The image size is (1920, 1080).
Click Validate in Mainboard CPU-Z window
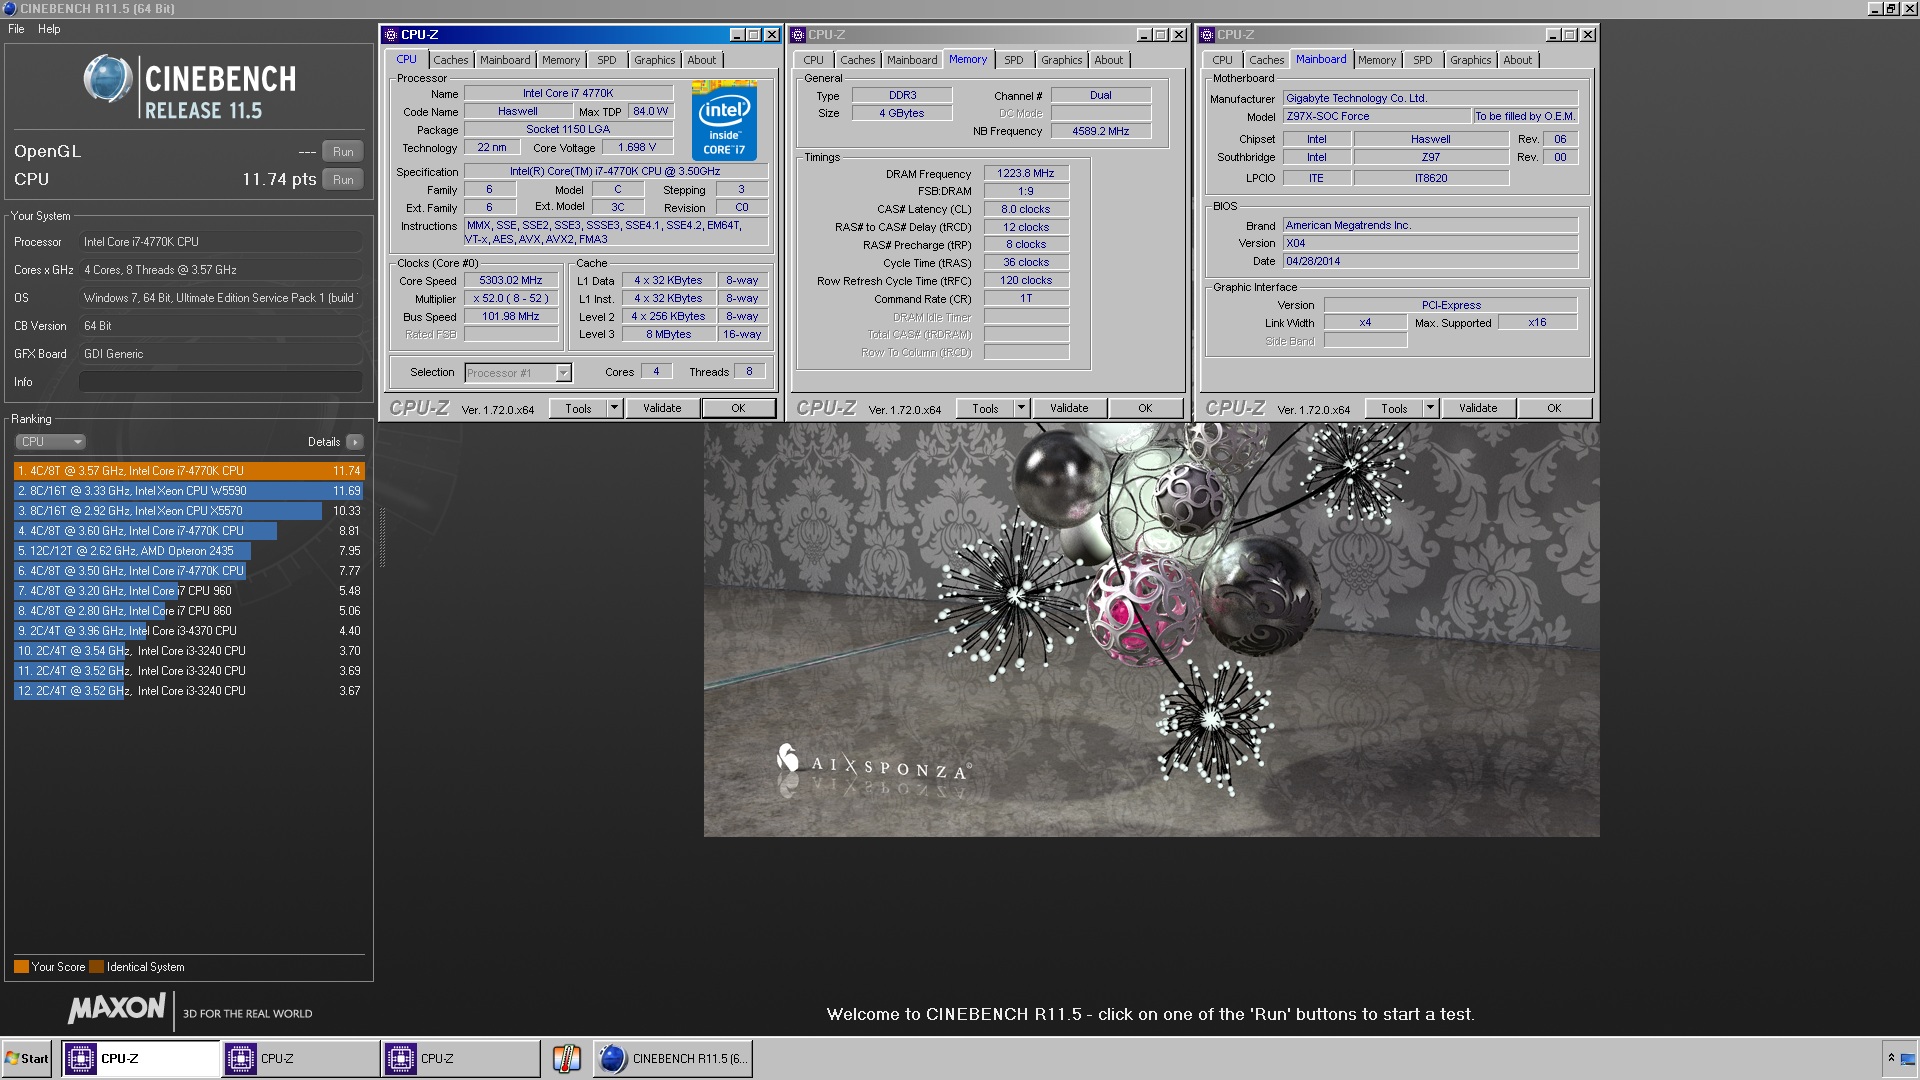coord(1478,408)
